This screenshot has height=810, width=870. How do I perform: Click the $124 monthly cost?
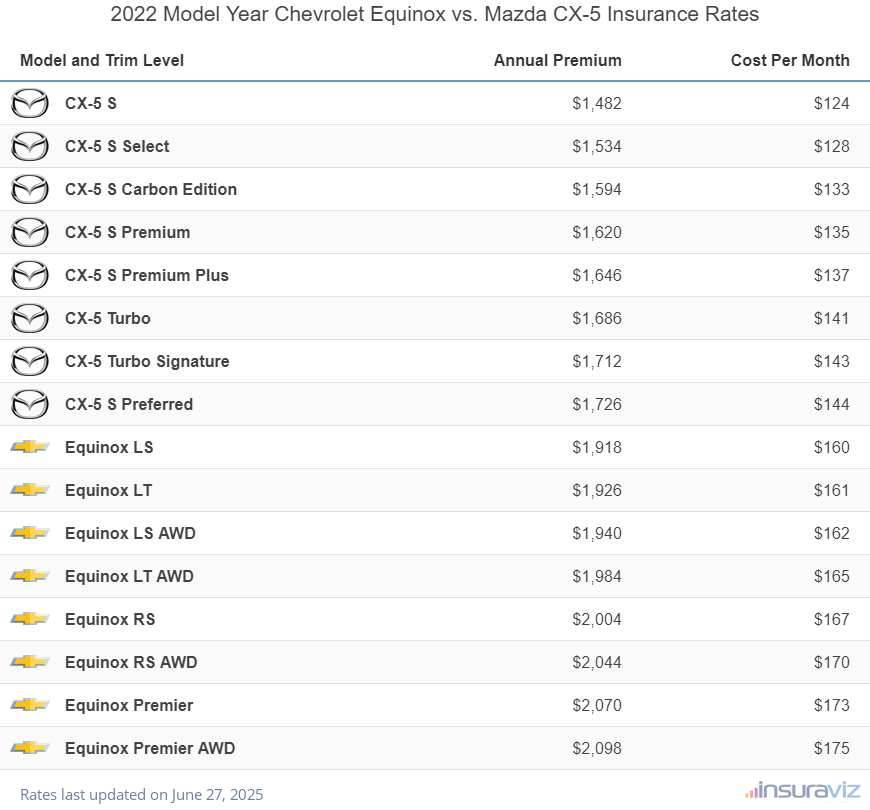click(x=832, y=103)
